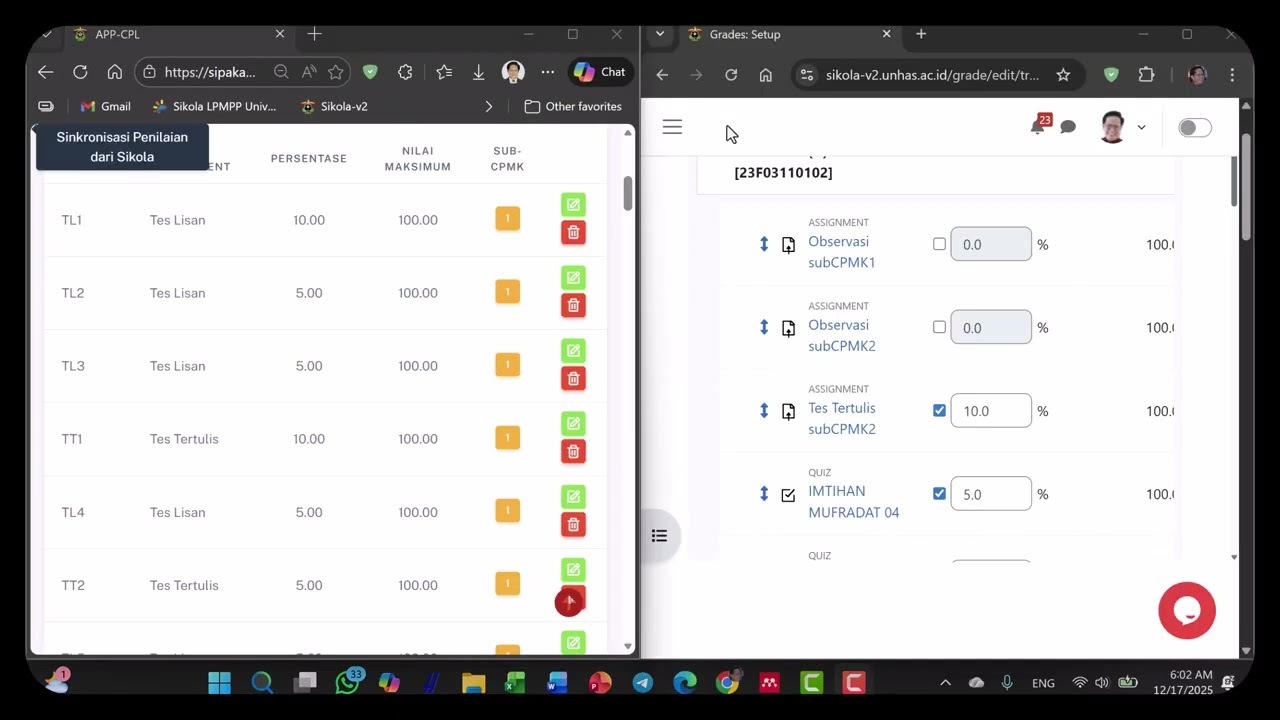Click the Copilot Chat button in Edge
Viewport: 1280px width, 720px height.
pos(600,72)
